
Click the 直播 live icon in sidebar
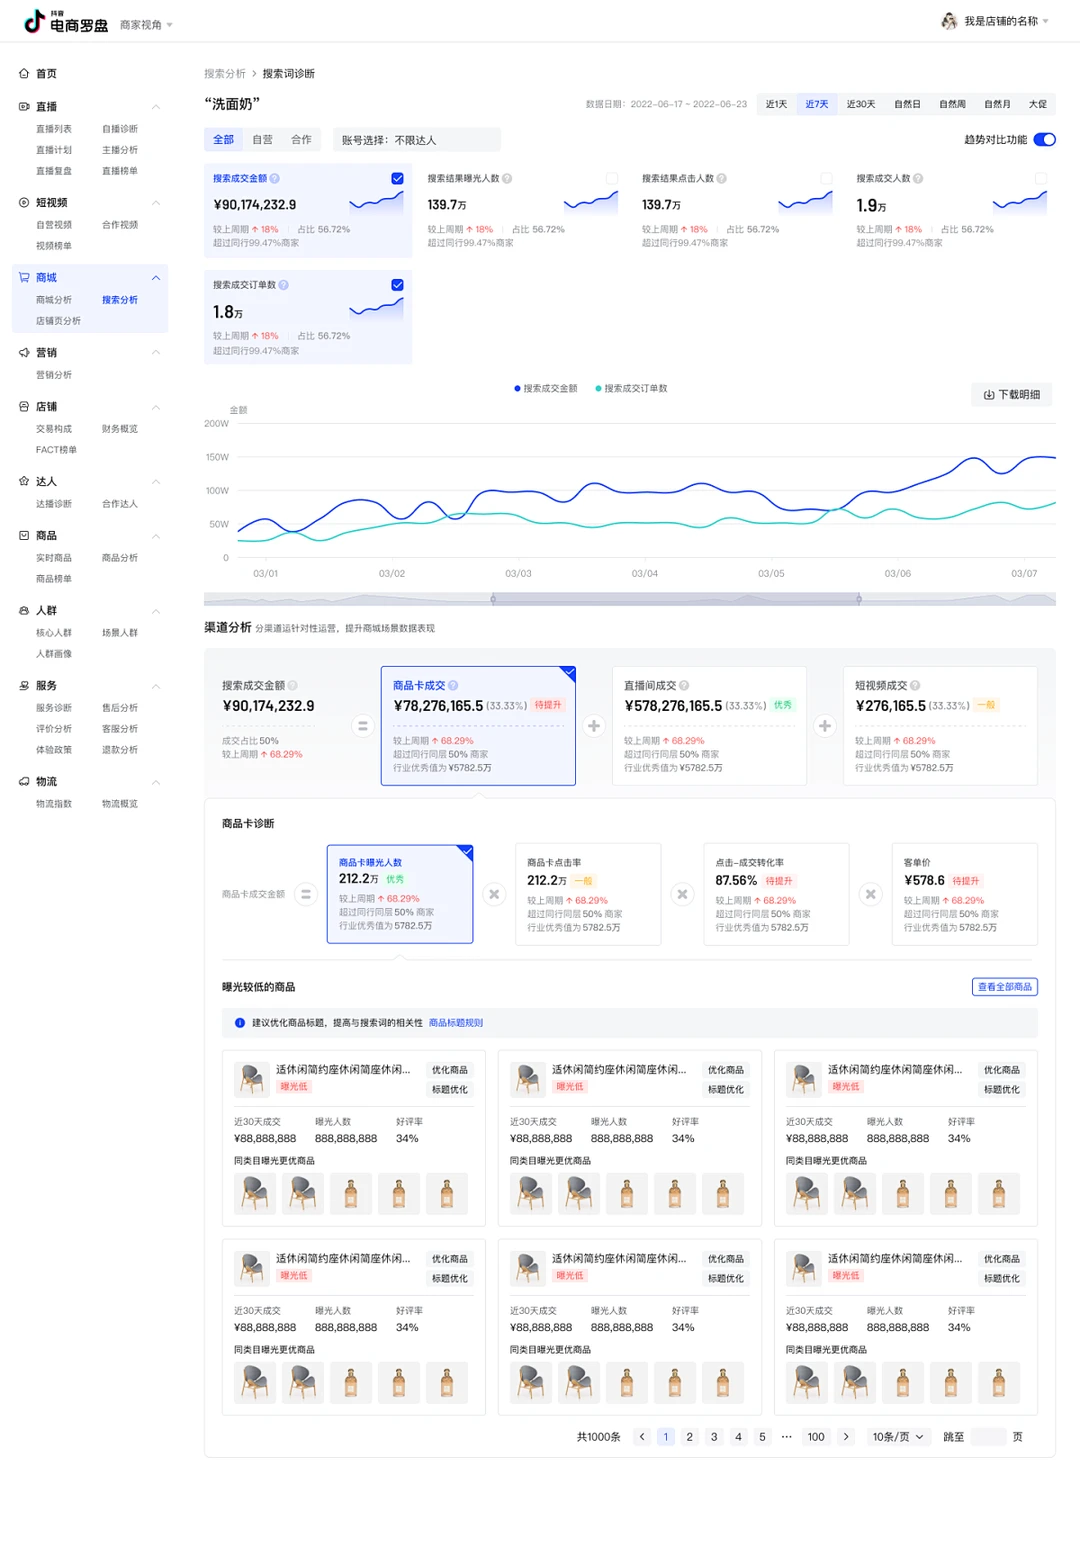pos(24,107)
